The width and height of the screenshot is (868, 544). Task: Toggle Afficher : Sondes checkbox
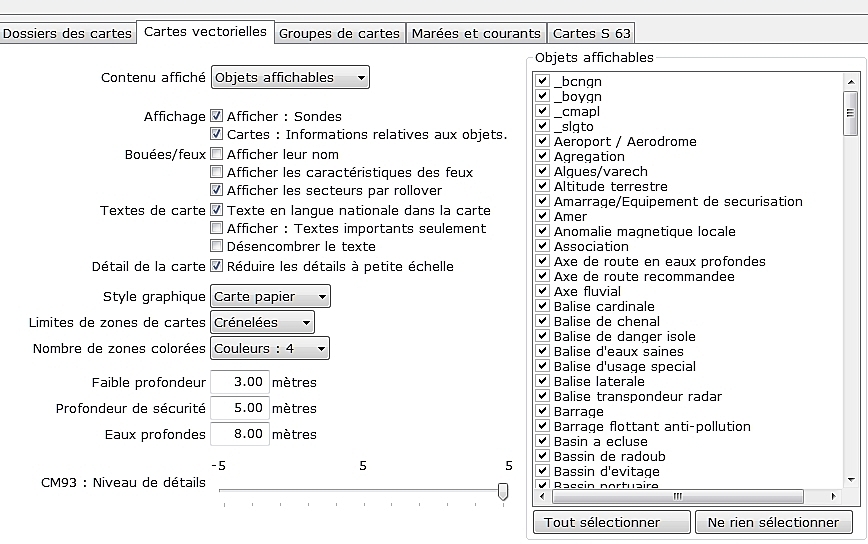(216, 116)
